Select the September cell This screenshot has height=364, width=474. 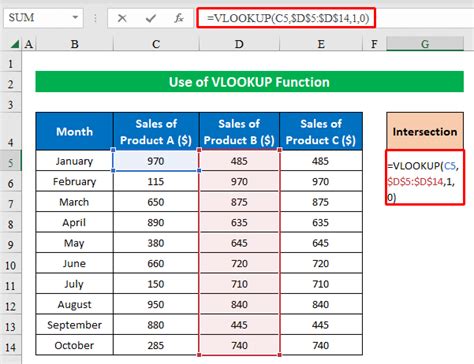(74, 325)
